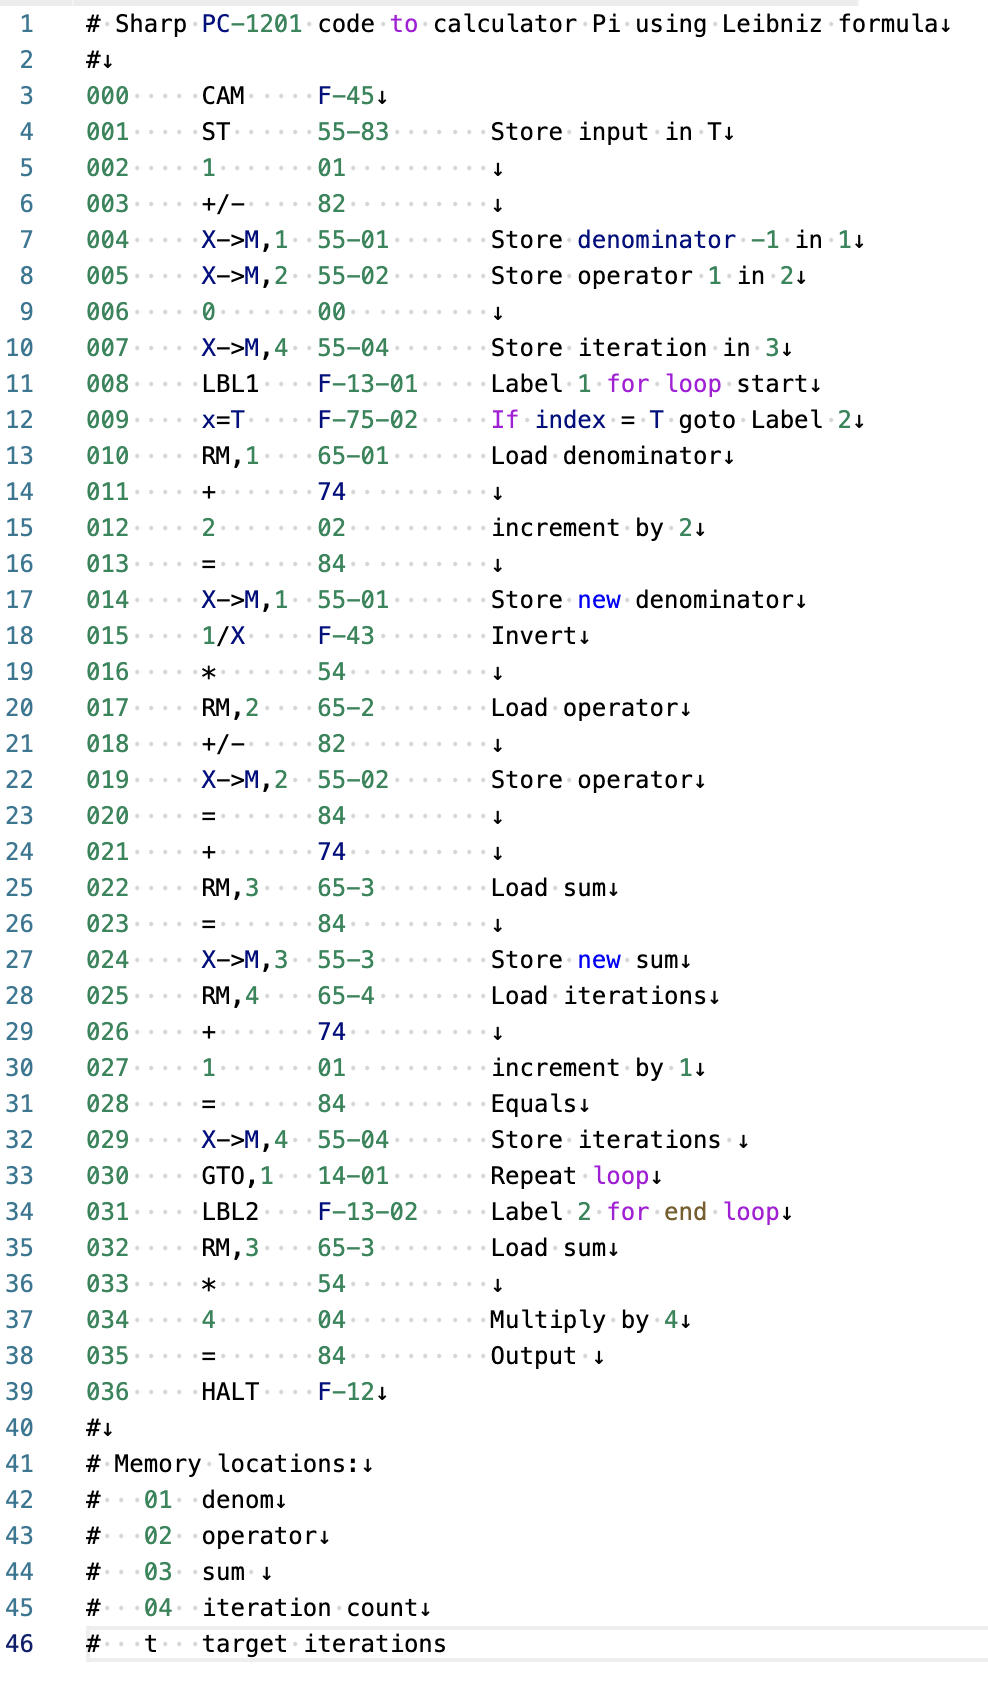Click '1/X' instruction on line 18
The height and width of the screenshot is (1686, 988).
point(223,636)
